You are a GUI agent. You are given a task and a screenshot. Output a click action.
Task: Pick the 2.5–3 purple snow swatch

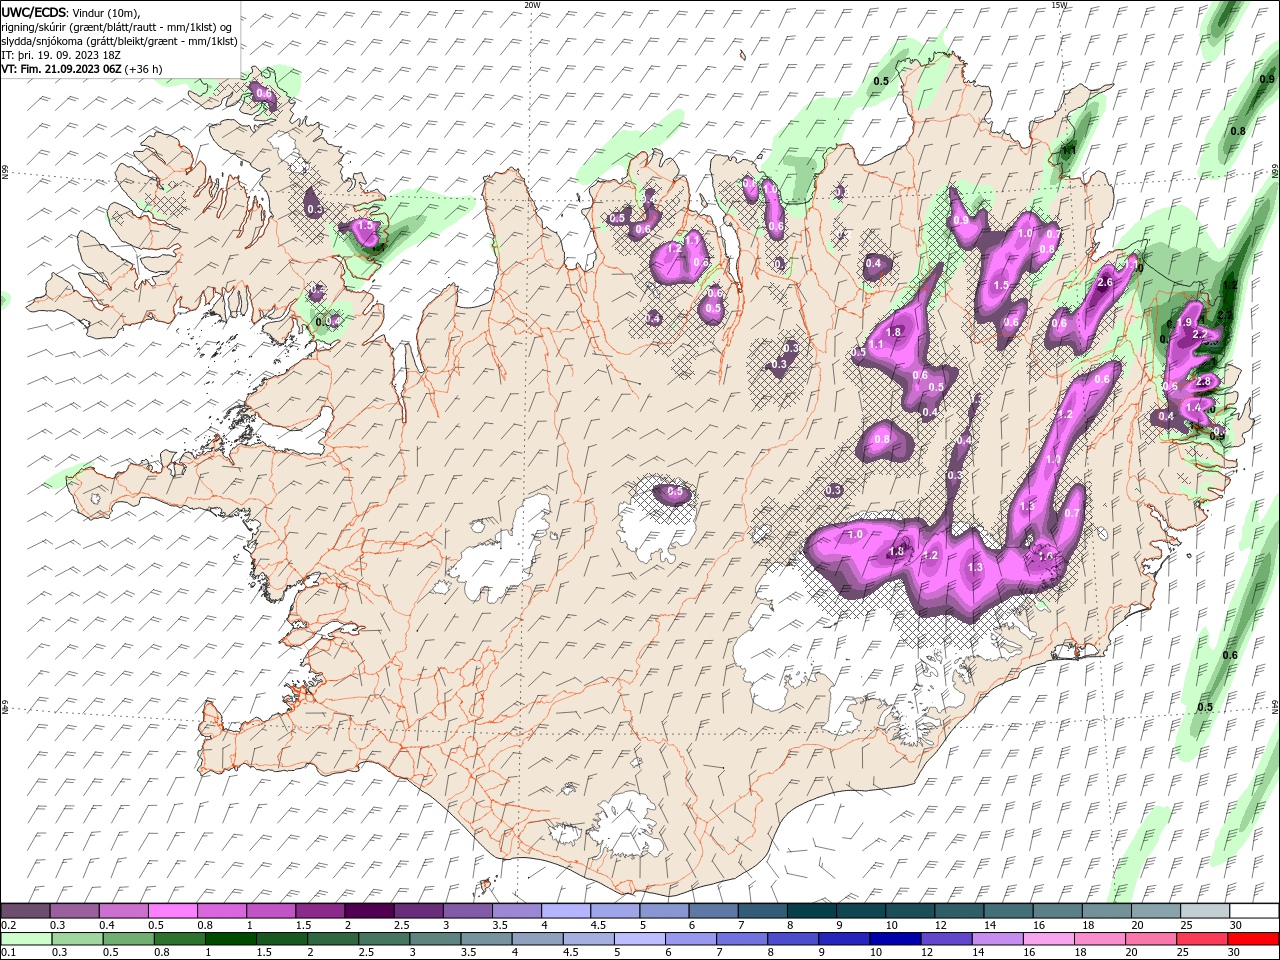(419, 911)
